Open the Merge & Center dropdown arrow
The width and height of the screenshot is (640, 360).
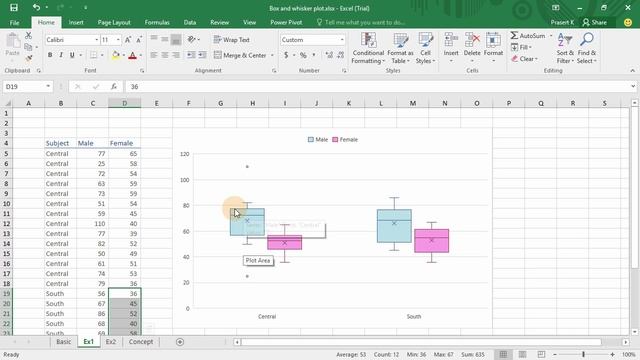(x=272, y=55)
